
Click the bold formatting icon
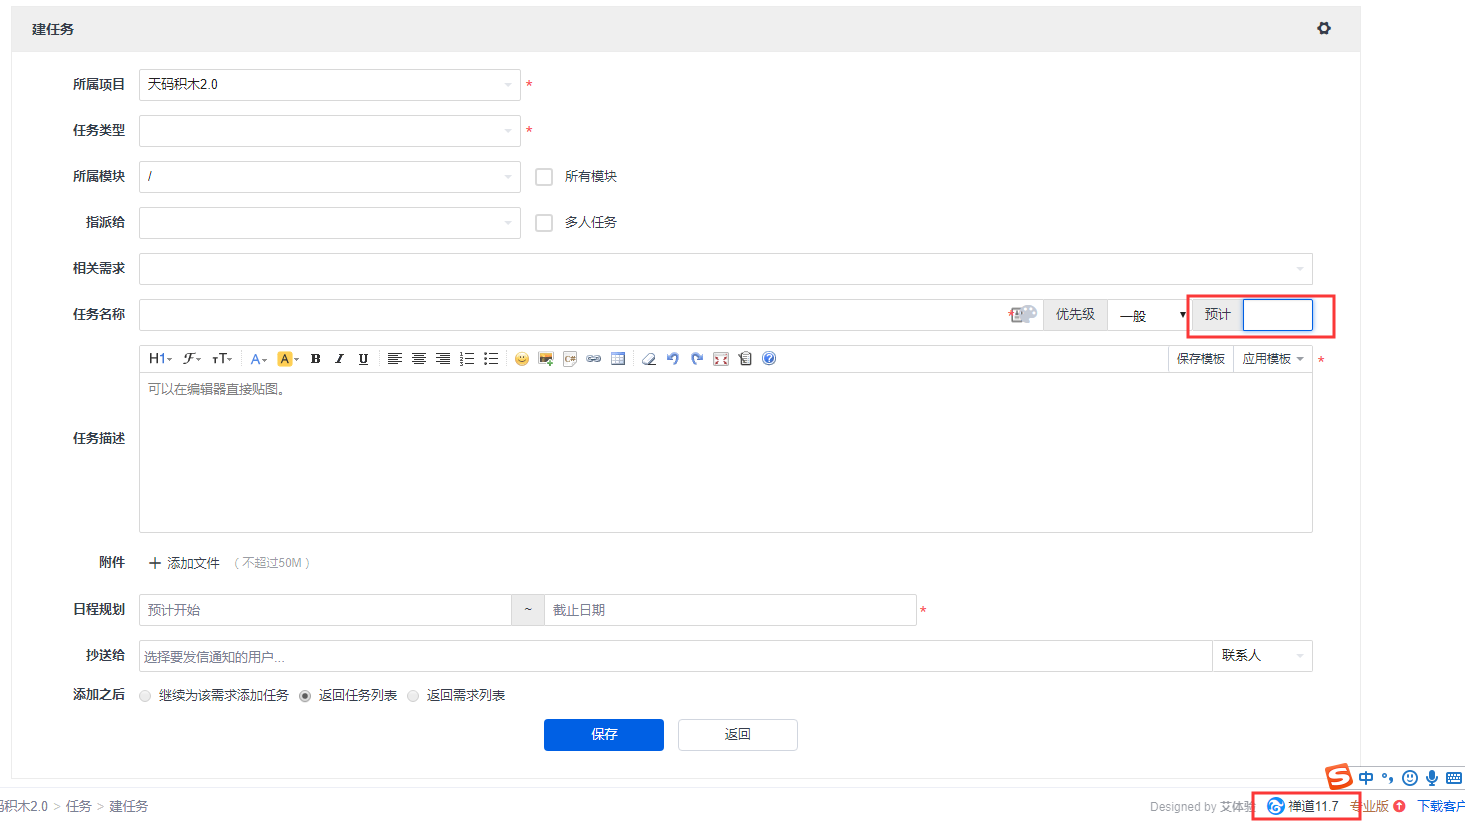pos(315,359)
